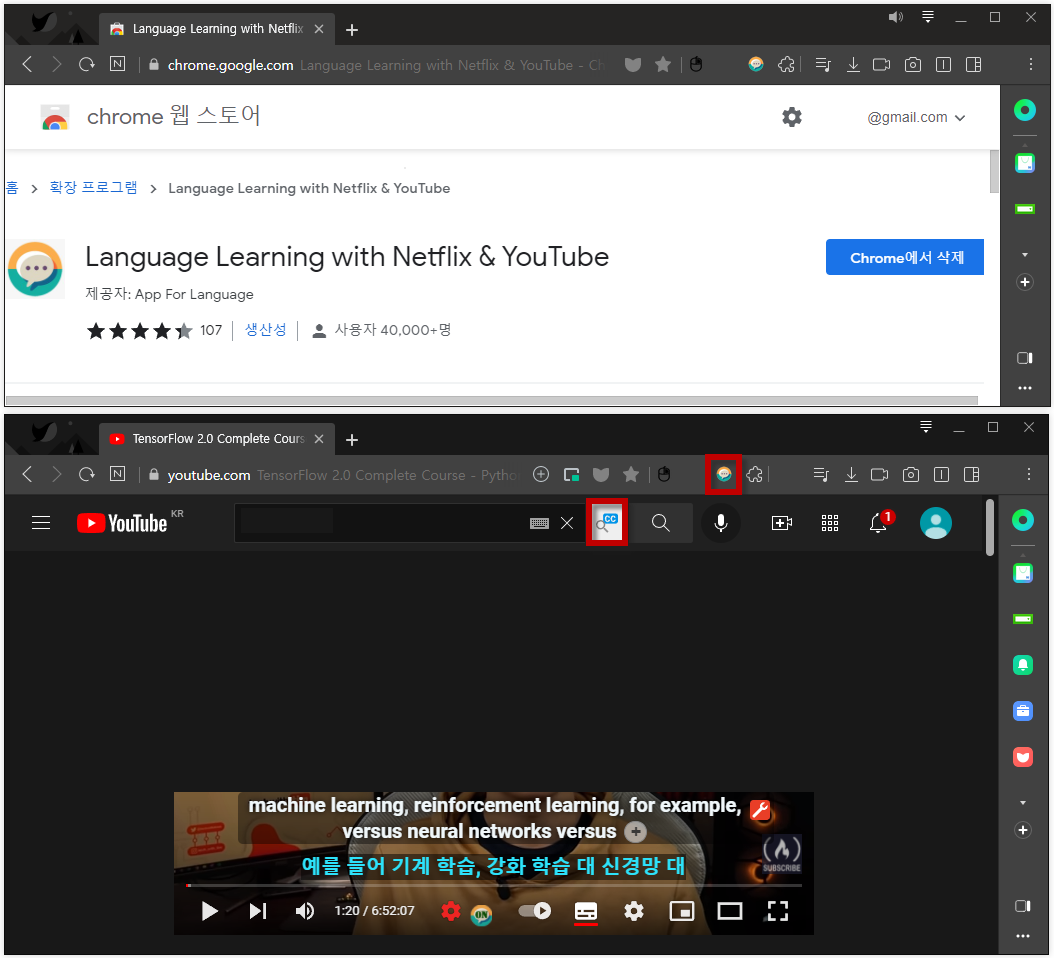Screen dimensions: 1054x958
Task: Click the plus-circle icon in YouTube address bar
Action: click(540, 475)
